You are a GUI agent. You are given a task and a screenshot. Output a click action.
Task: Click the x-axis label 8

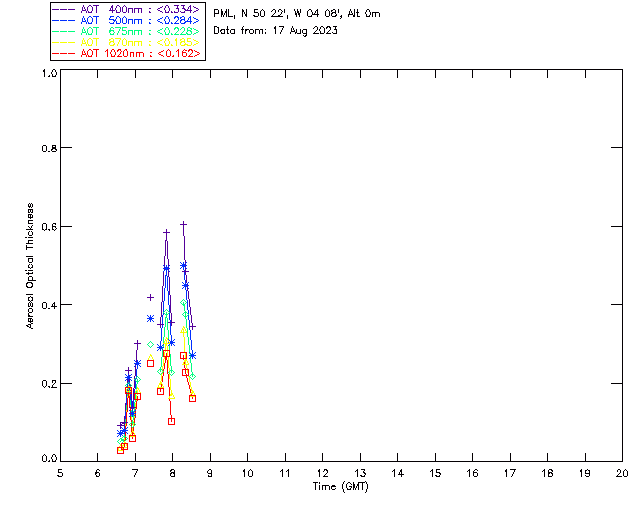pos(173,473)
